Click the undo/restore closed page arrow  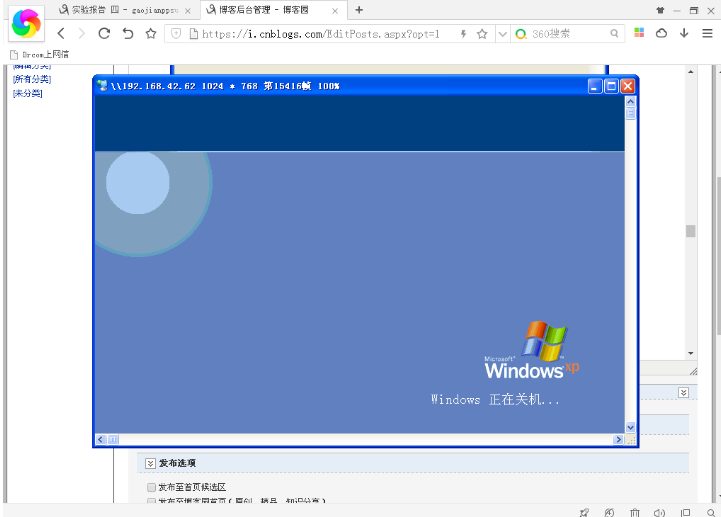pyautogui.click(x=128, y=33)
